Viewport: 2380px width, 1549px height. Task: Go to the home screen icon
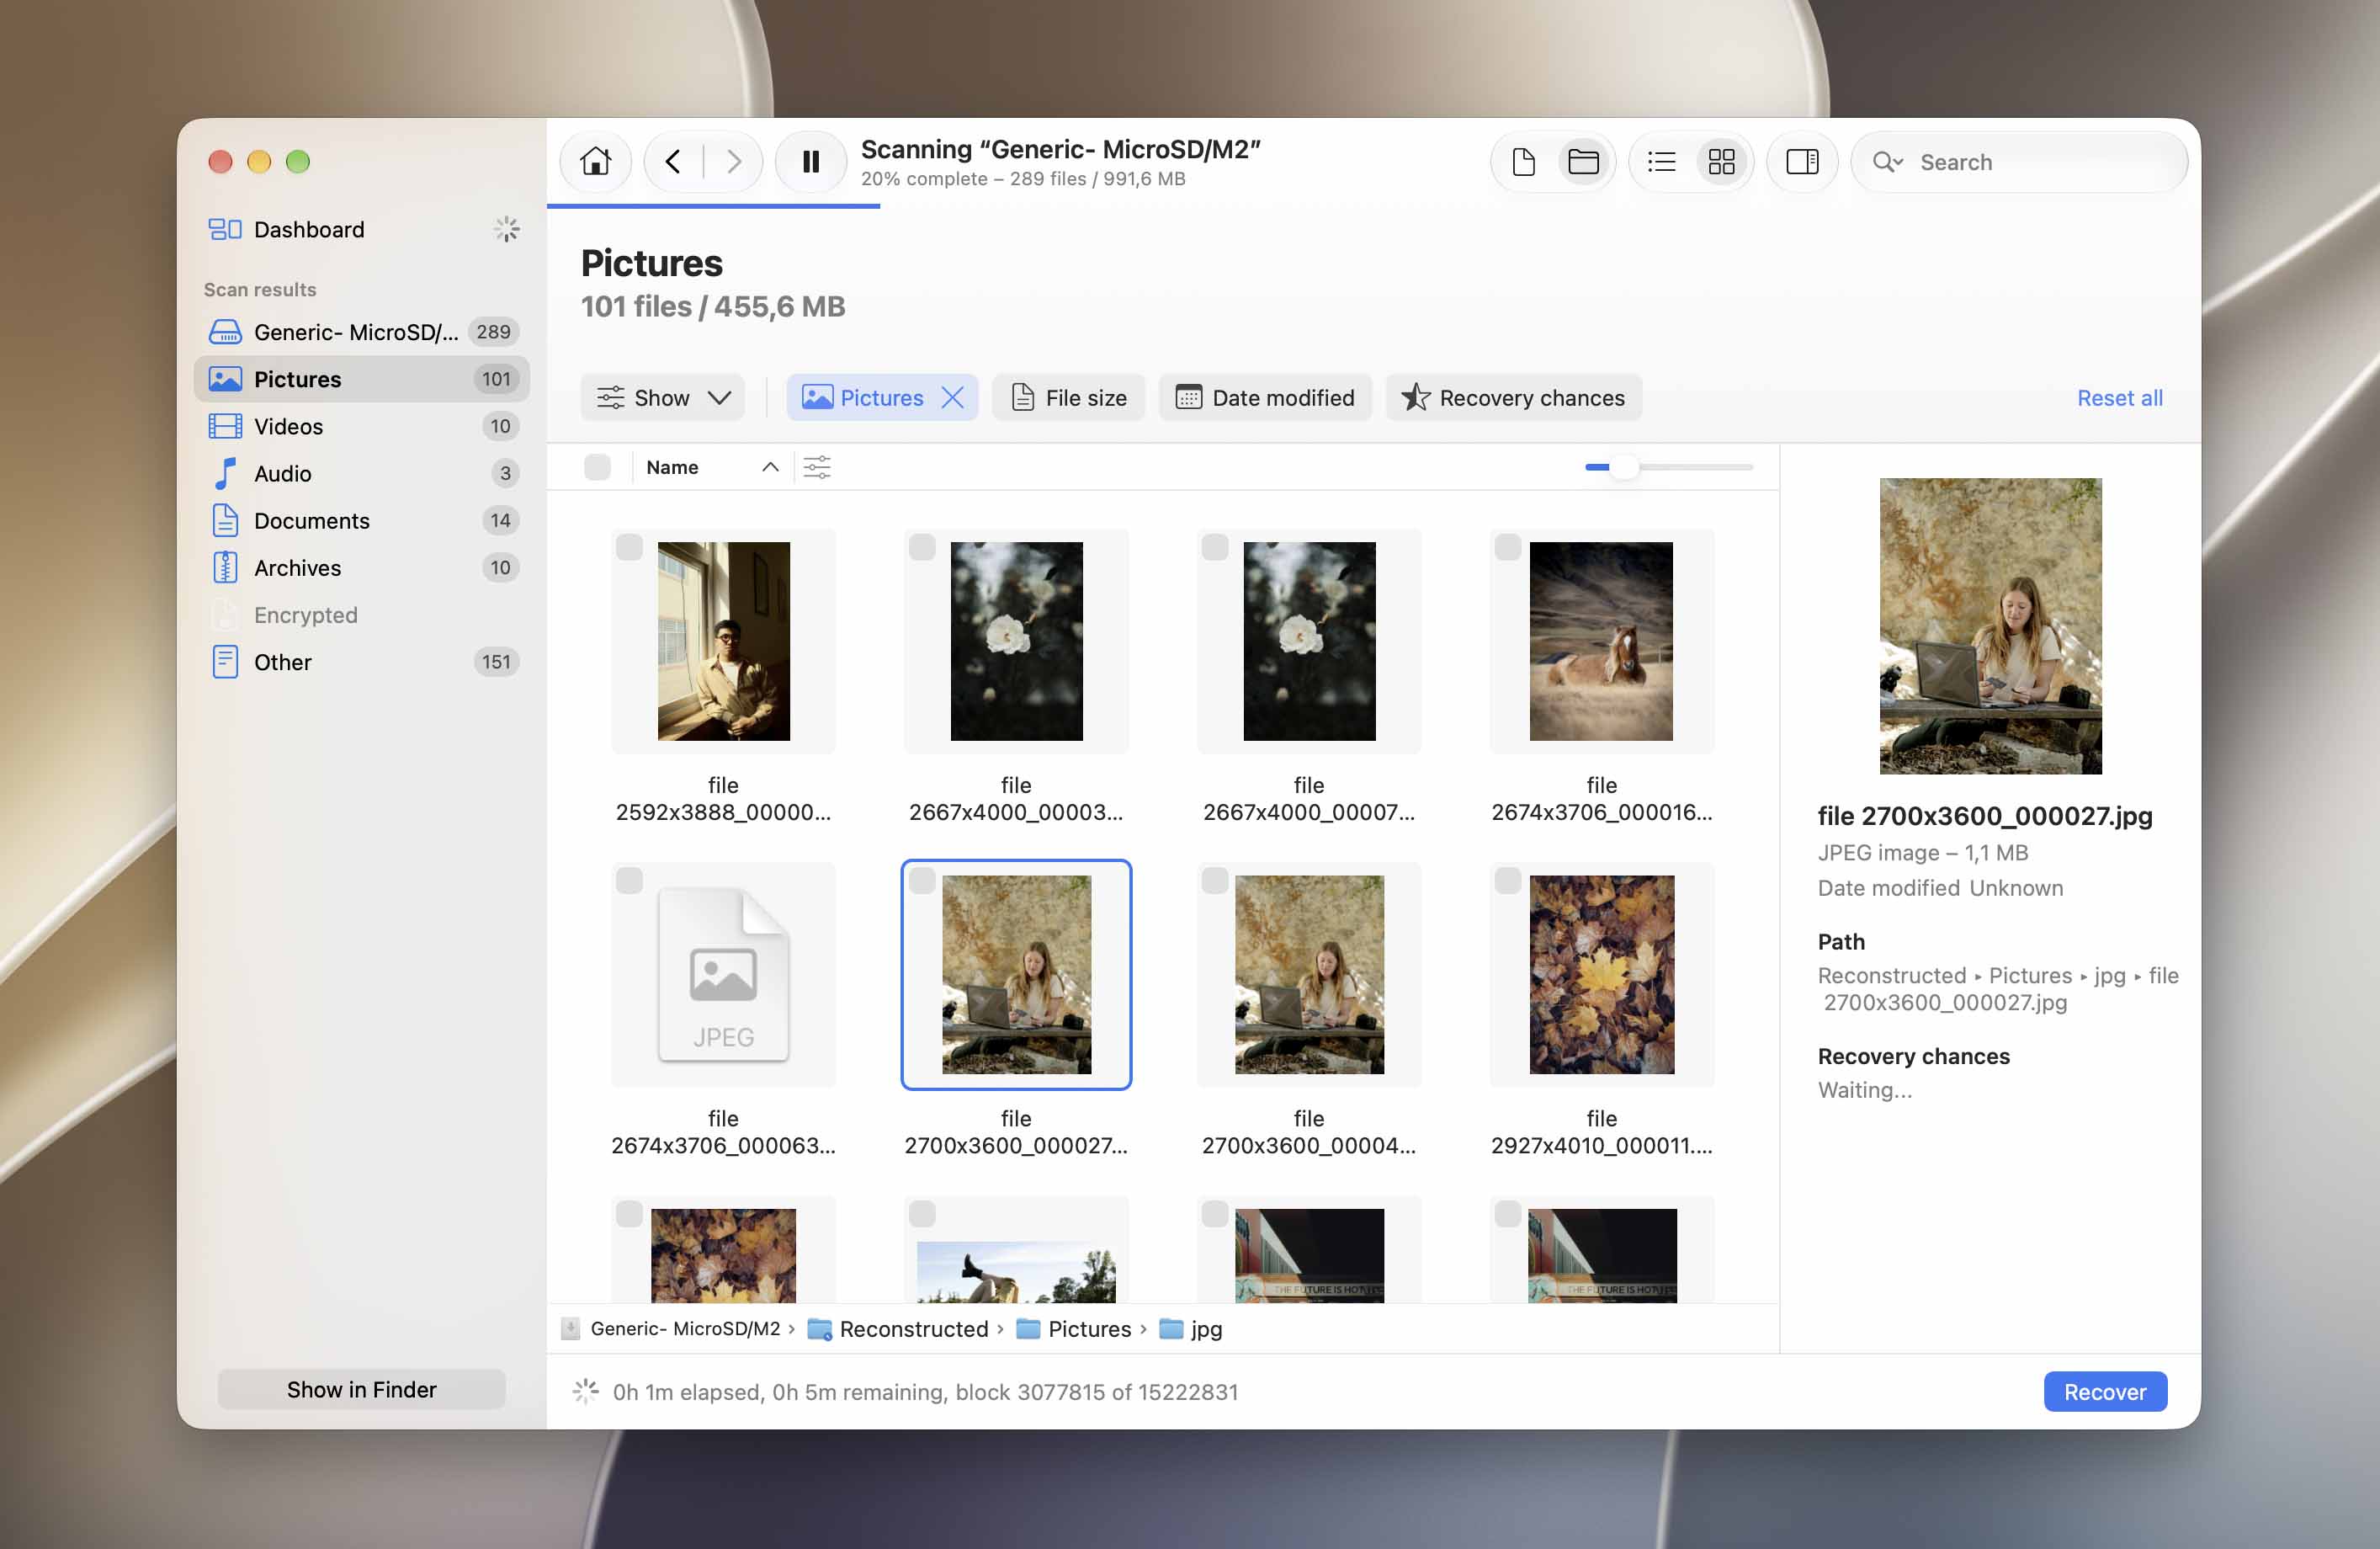pos(595,161)
